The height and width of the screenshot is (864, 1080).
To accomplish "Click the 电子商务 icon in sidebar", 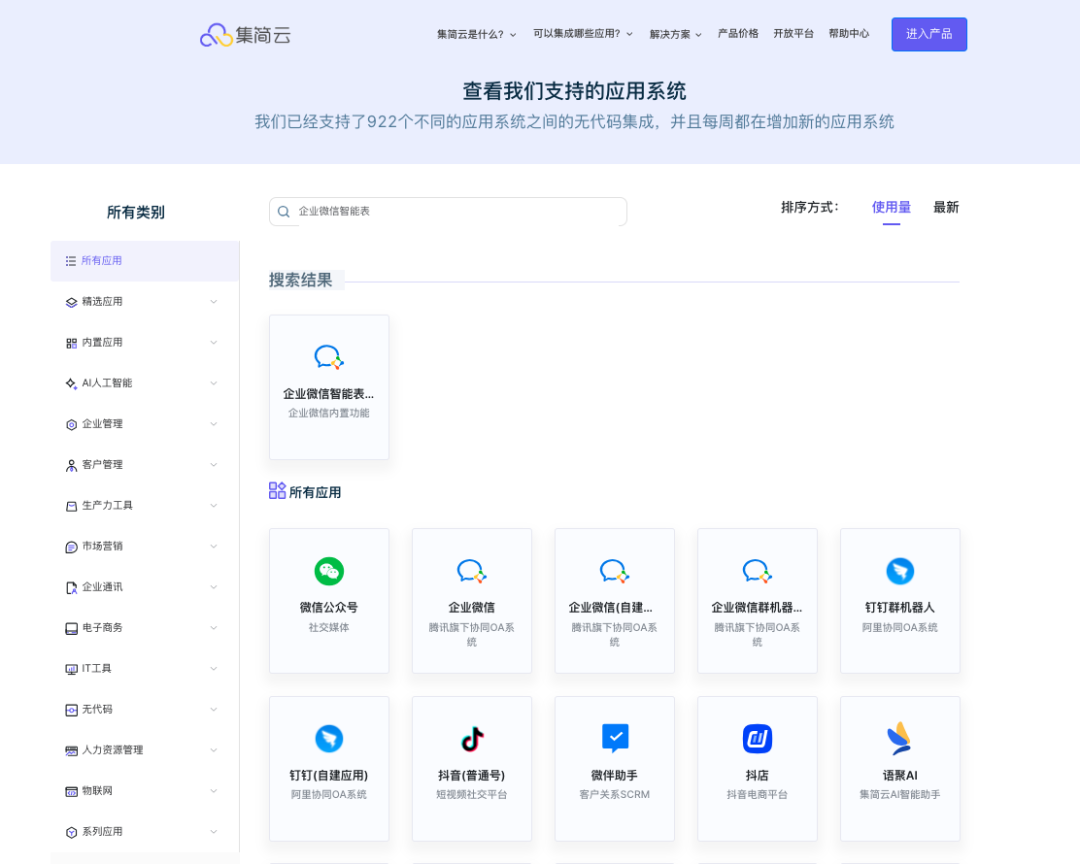I will pos(71,628).
